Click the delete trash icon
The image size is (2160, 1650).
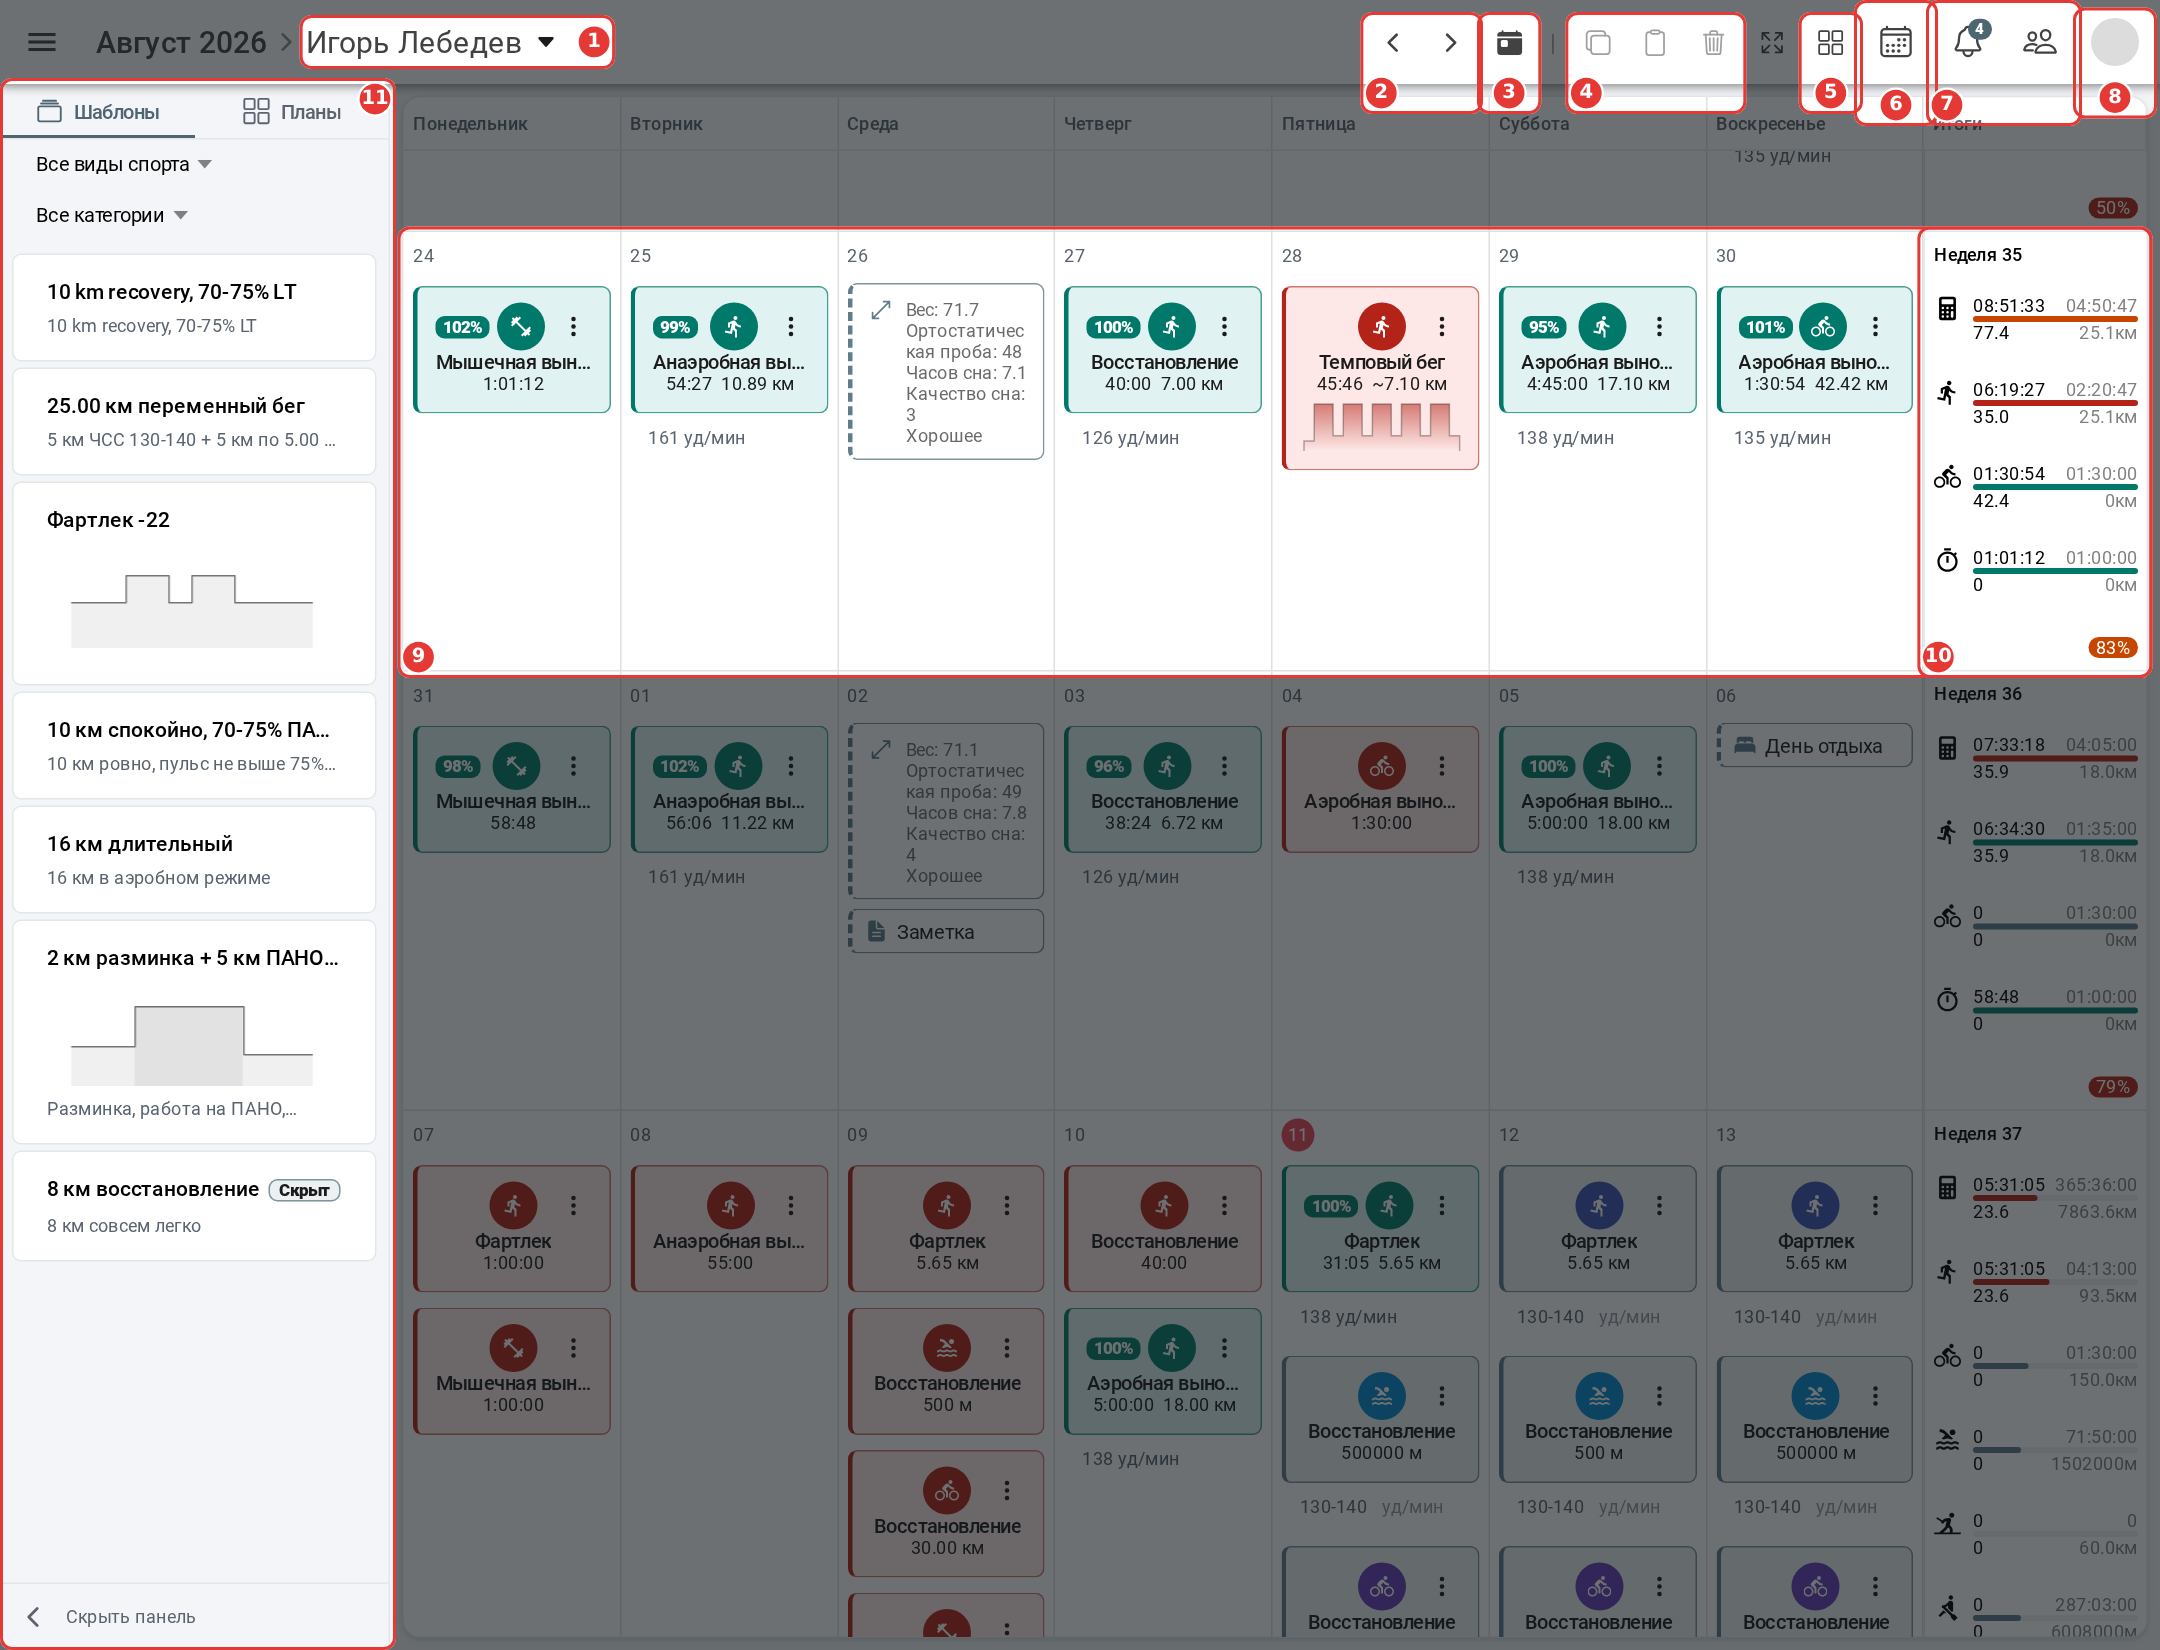click(x=1713, y=42)
